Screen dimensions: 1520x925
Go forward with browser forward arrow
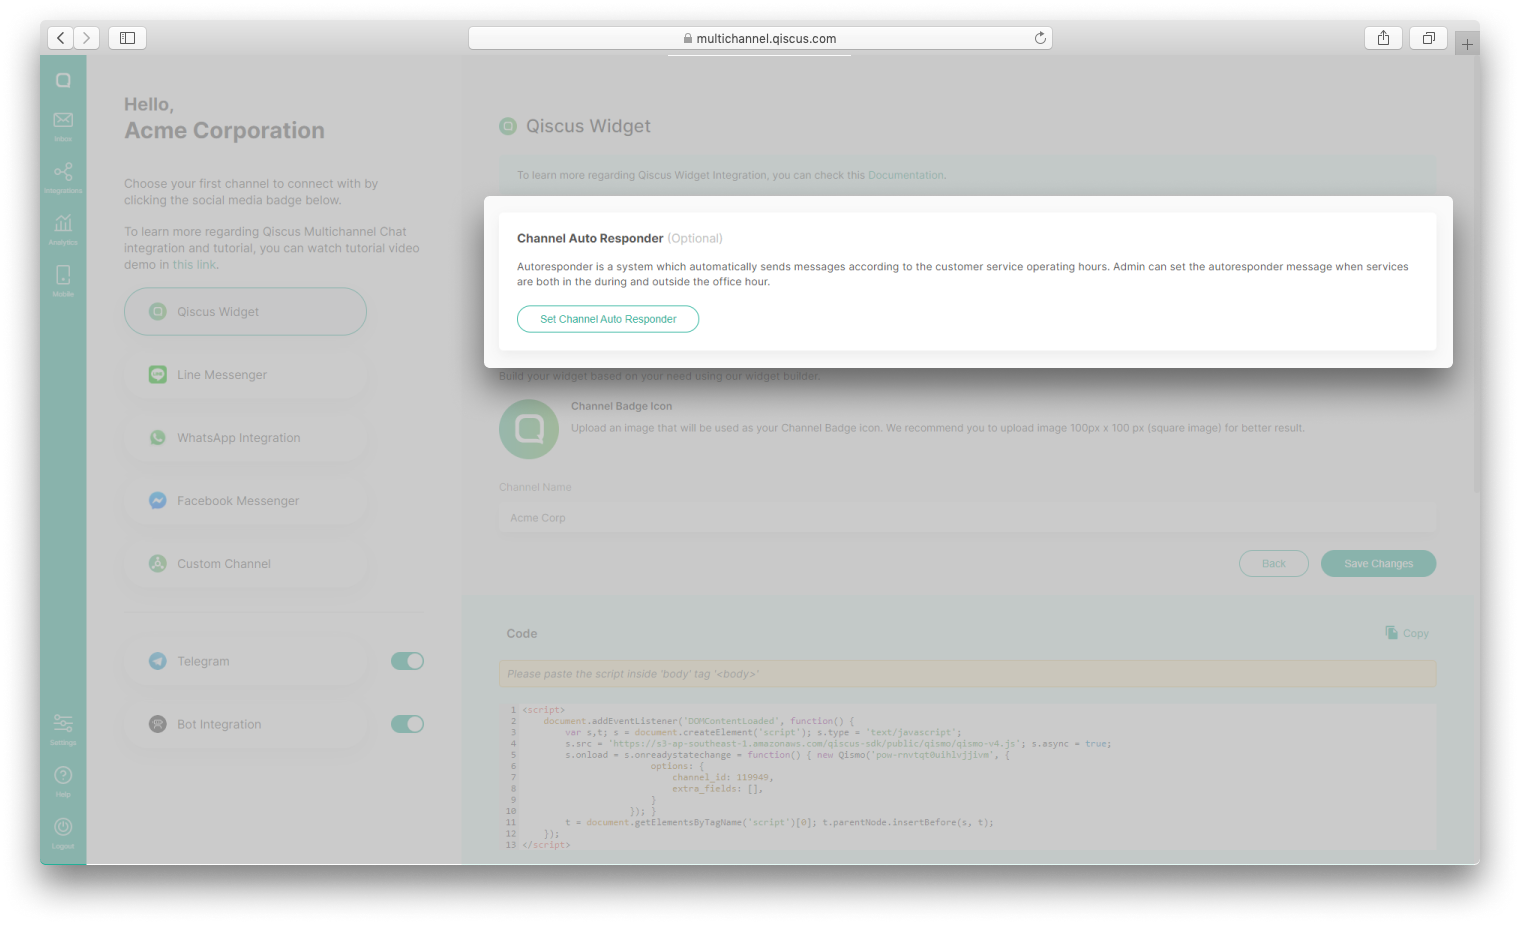(87, 38)
